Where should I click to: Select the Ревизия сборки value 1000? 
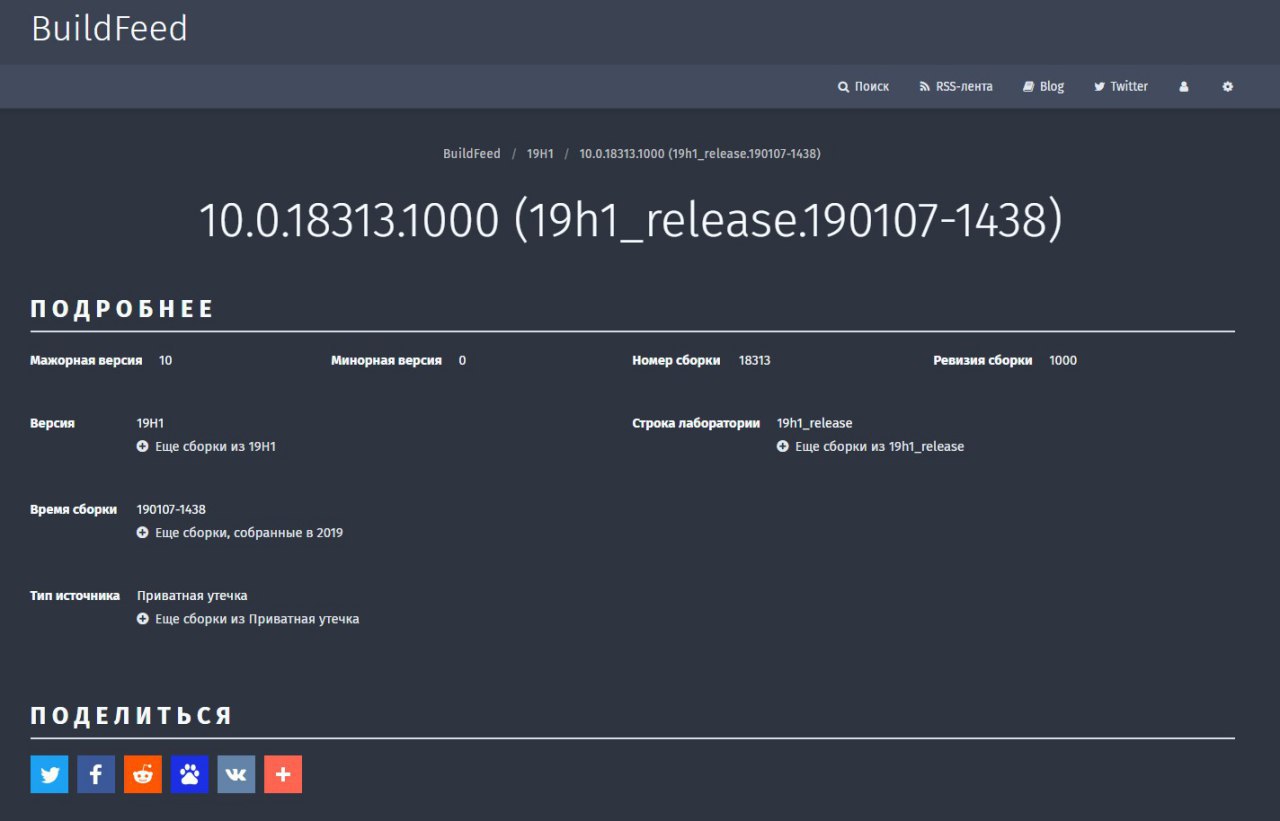(1063, 361)
